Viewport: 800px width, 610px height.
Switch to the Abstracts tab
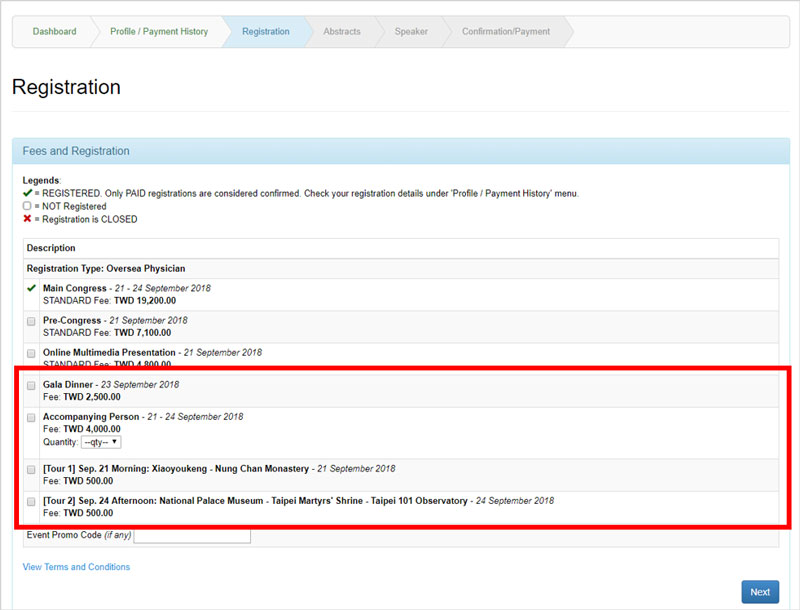(x=342, y=32)
